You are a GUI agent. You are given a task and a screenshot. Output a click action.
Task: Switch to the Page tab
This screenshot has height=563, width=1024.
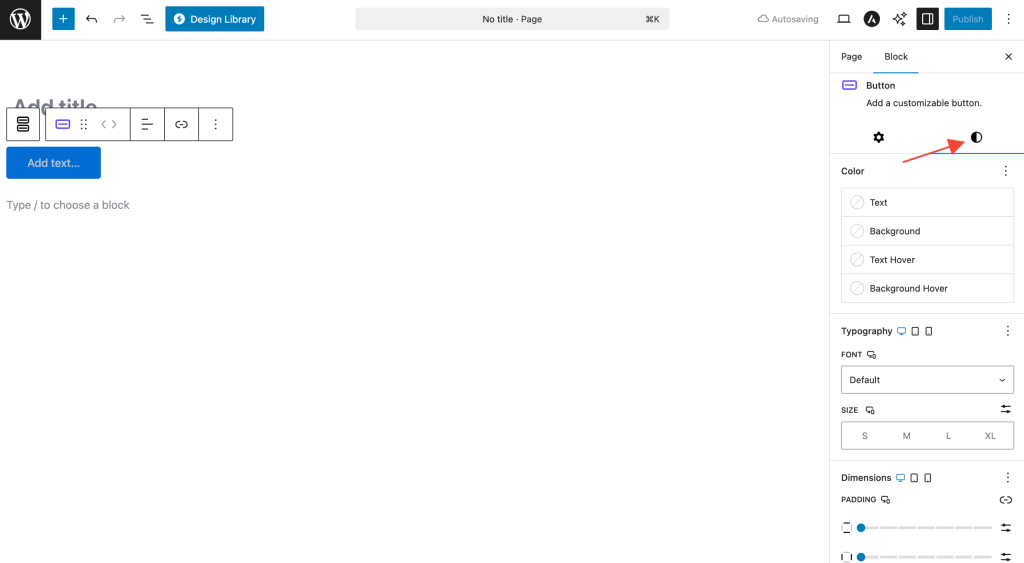pyautogui.click(x=851, y=57)
